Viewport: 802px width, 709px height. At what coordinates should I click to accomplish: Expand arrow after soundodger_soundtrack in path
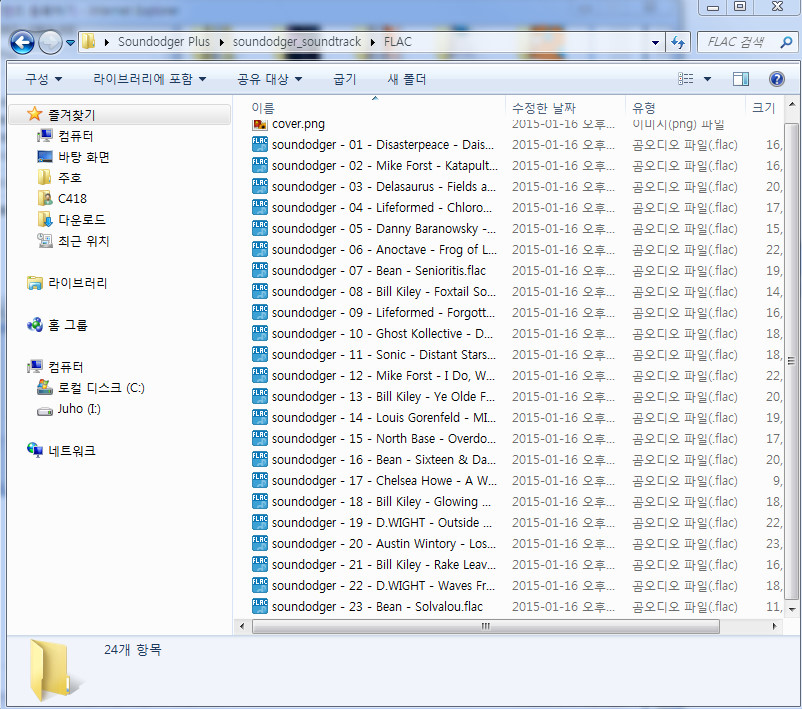373,42
